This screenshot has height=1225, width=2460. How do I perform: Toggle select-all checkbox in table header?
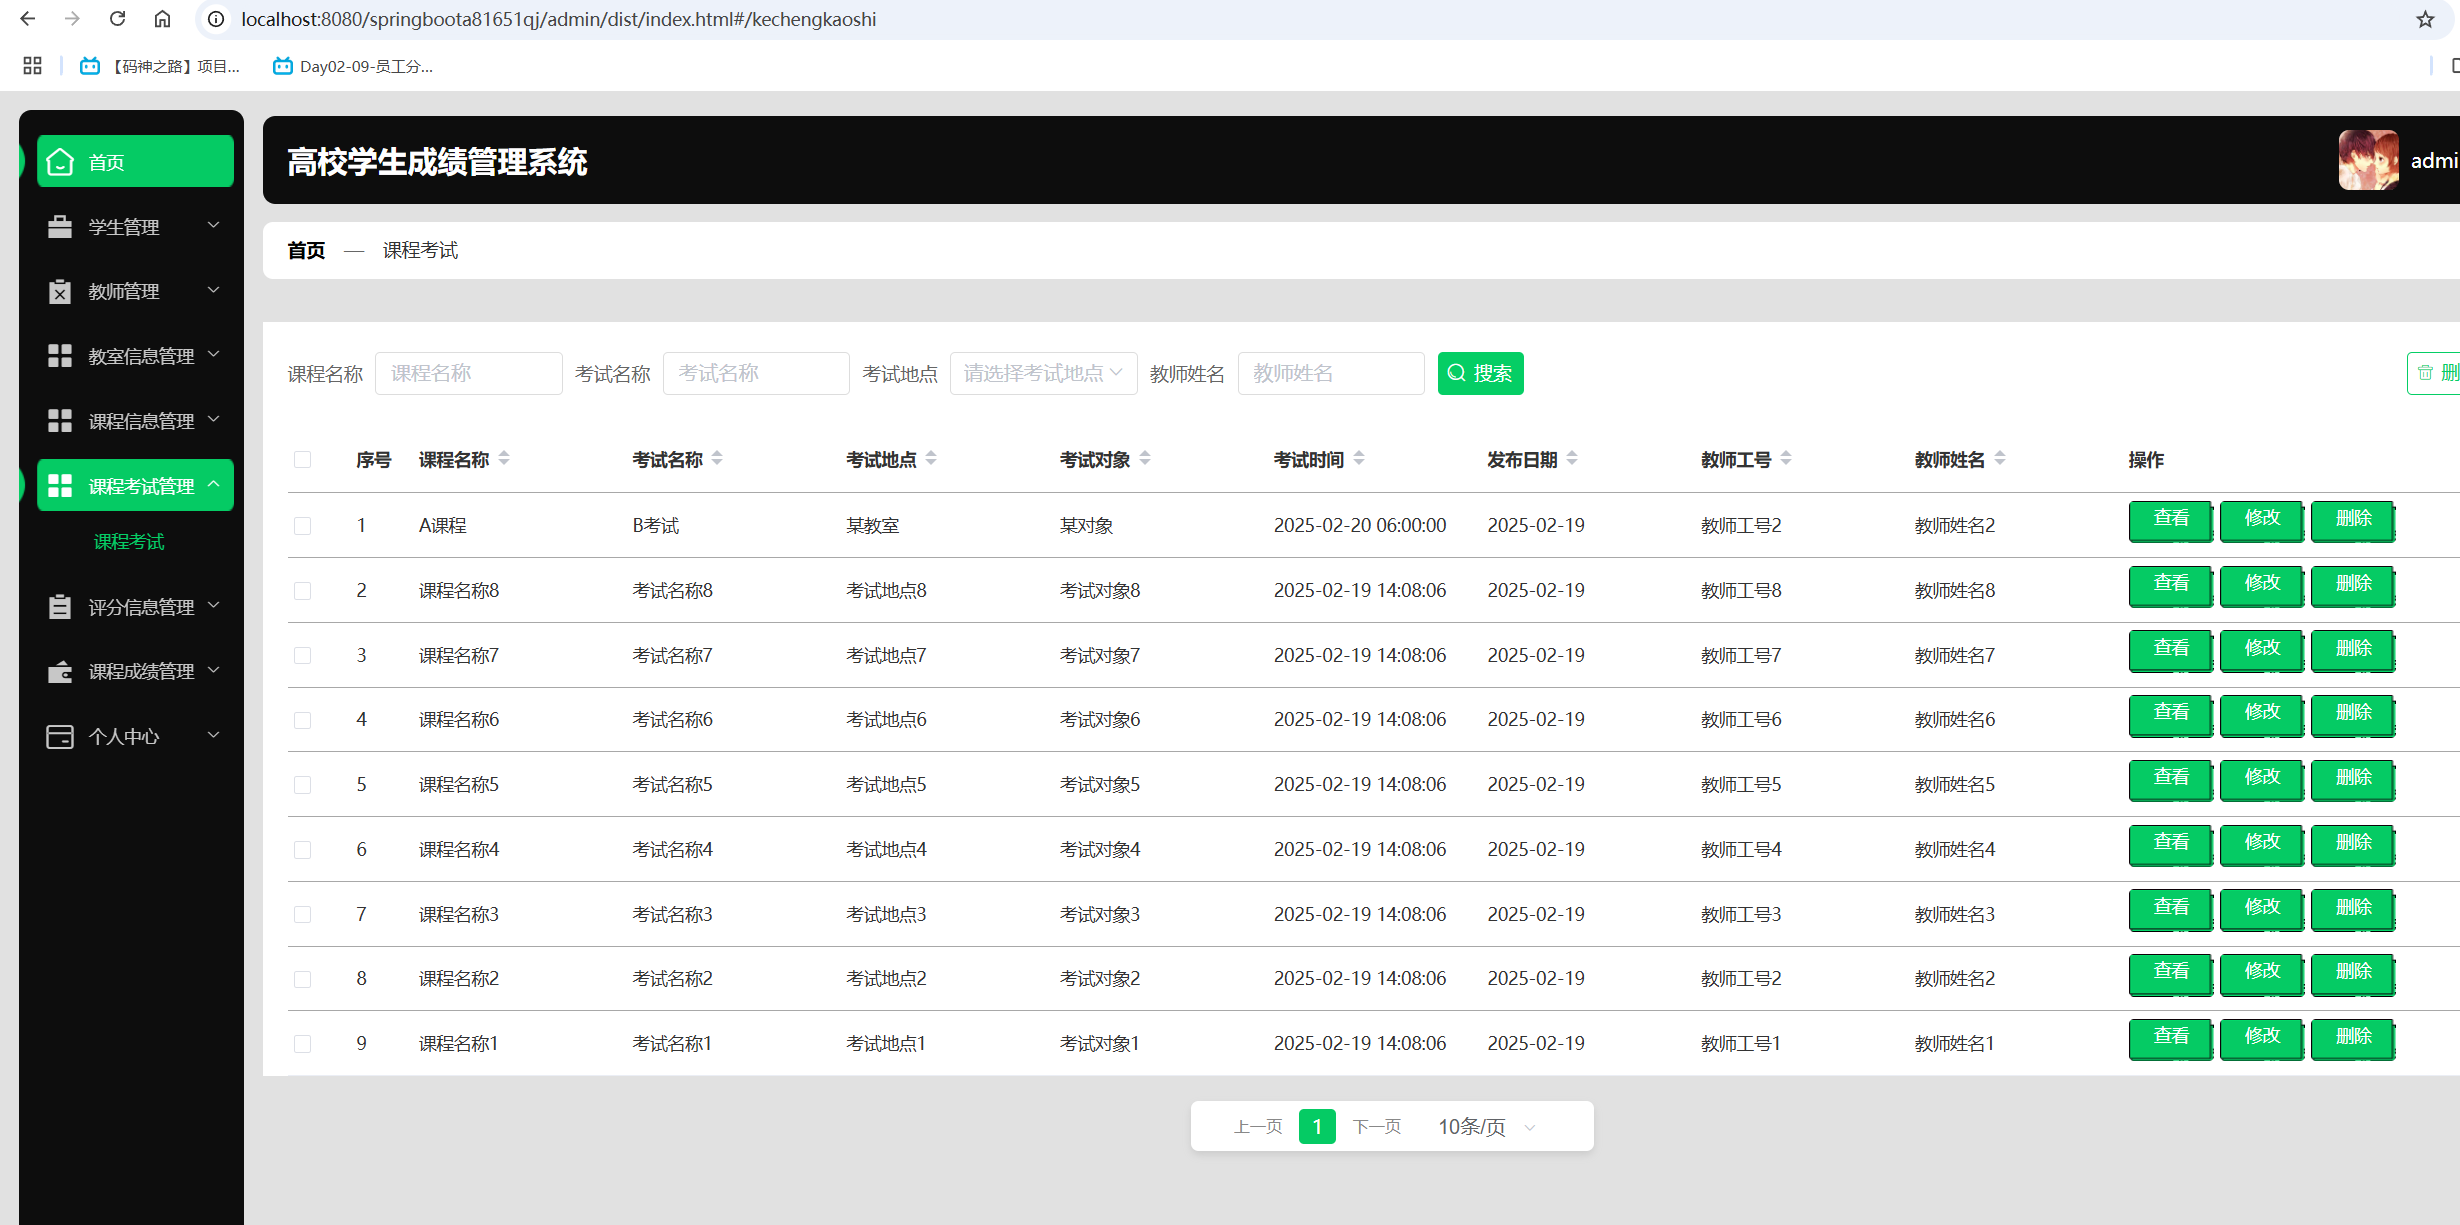point(302,460)
